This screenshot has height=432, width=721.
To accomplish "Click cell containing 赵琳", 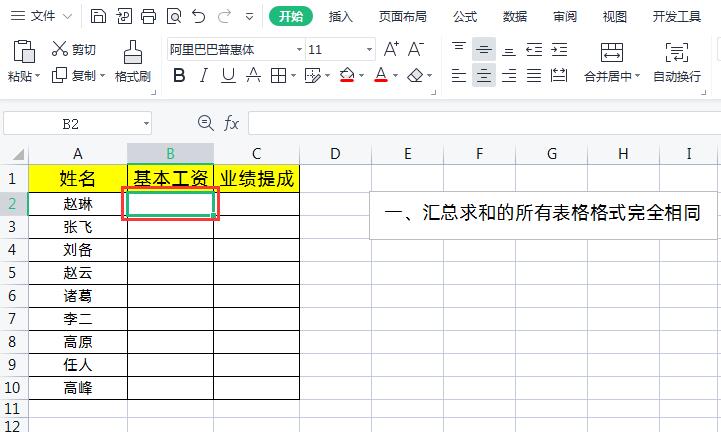I will tap(78, 204).
